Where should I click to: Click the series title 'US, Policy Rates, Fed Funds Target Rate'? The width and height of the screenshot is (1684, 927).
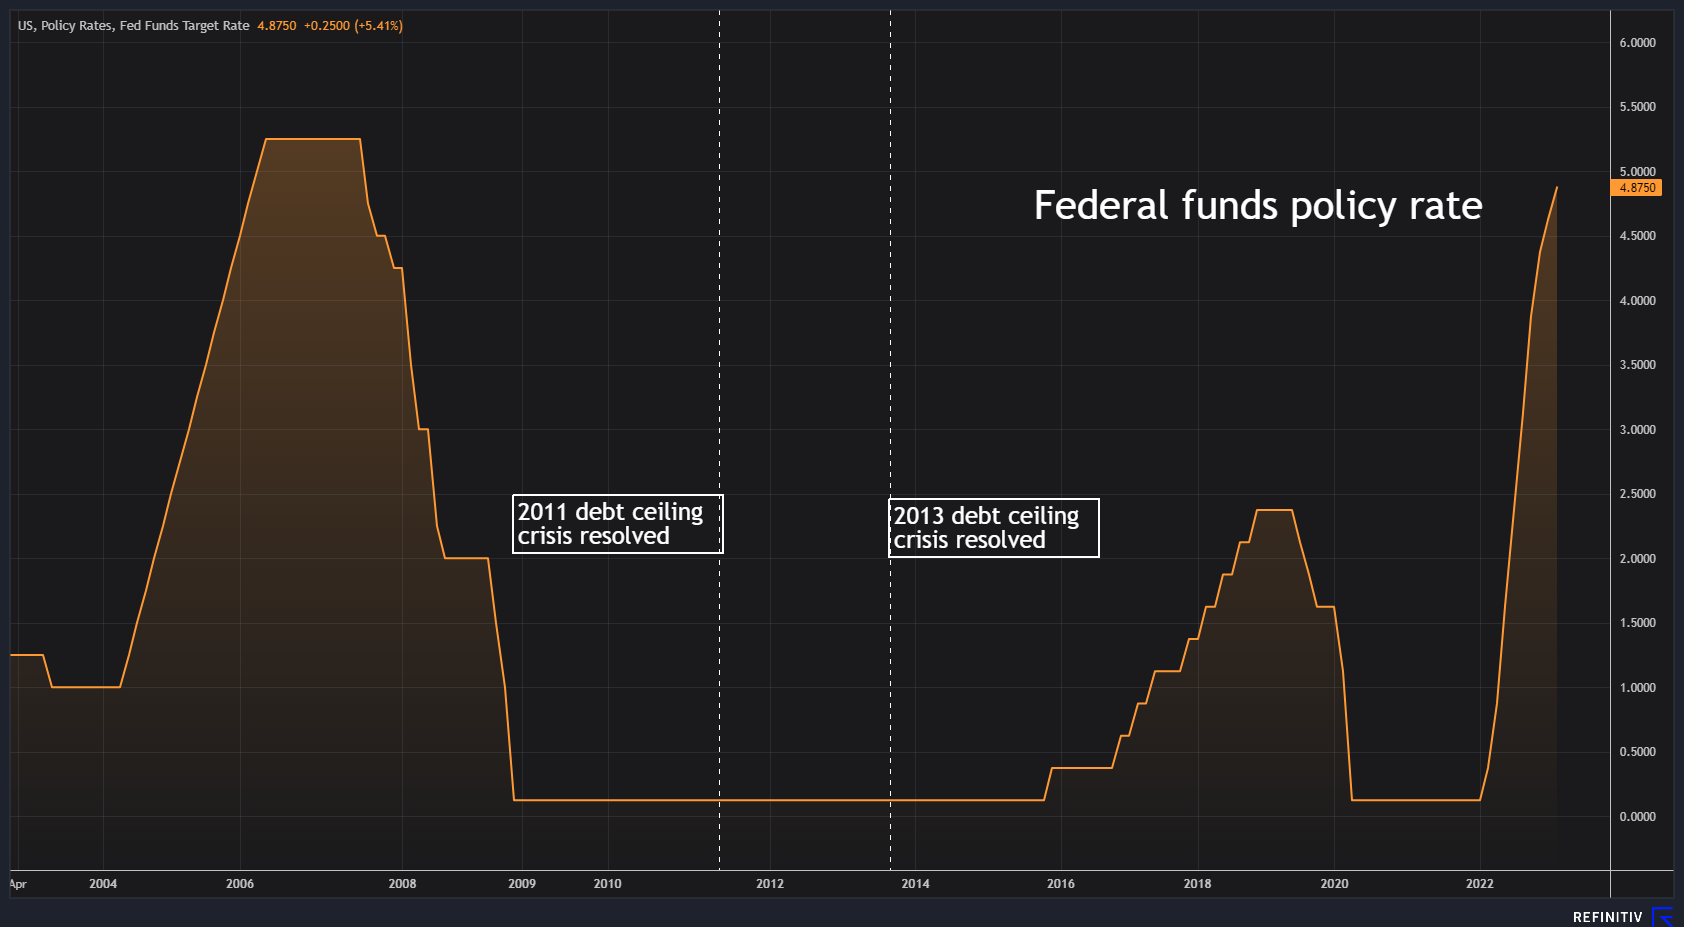click(x=133, y=26)
